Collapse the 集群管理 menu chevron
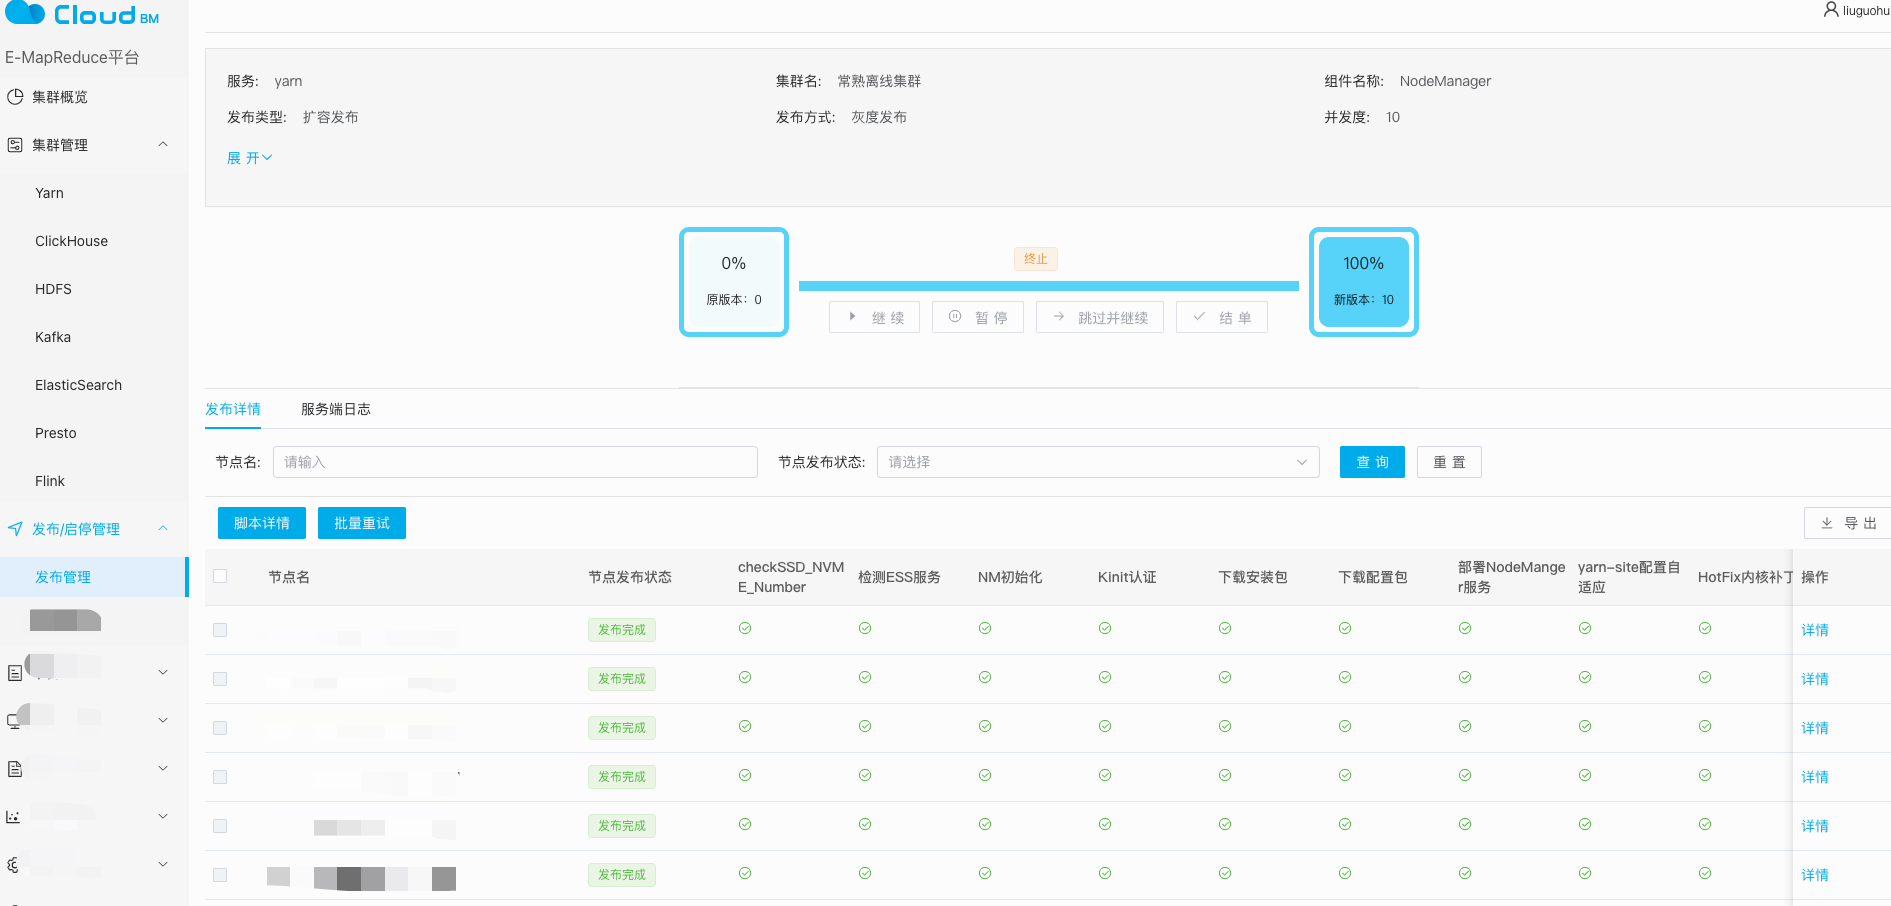Screen dimensions: 1891x906 point(163,144)
